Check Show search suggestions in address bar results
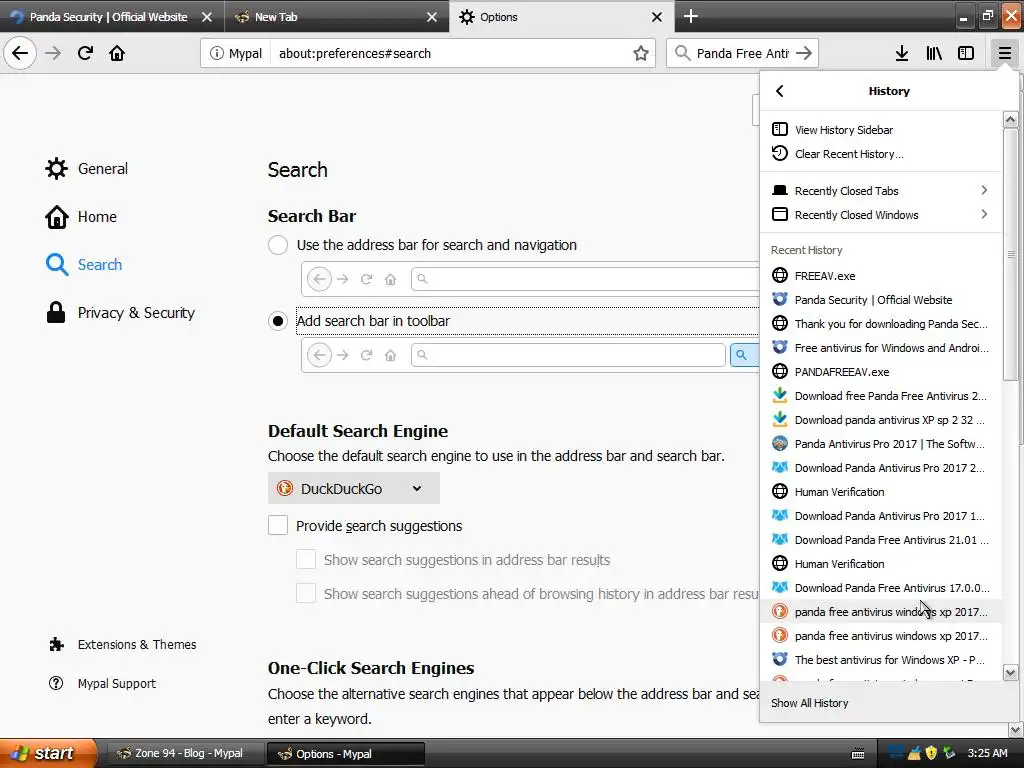This screenshot has height=768, width=1024. 306,560
